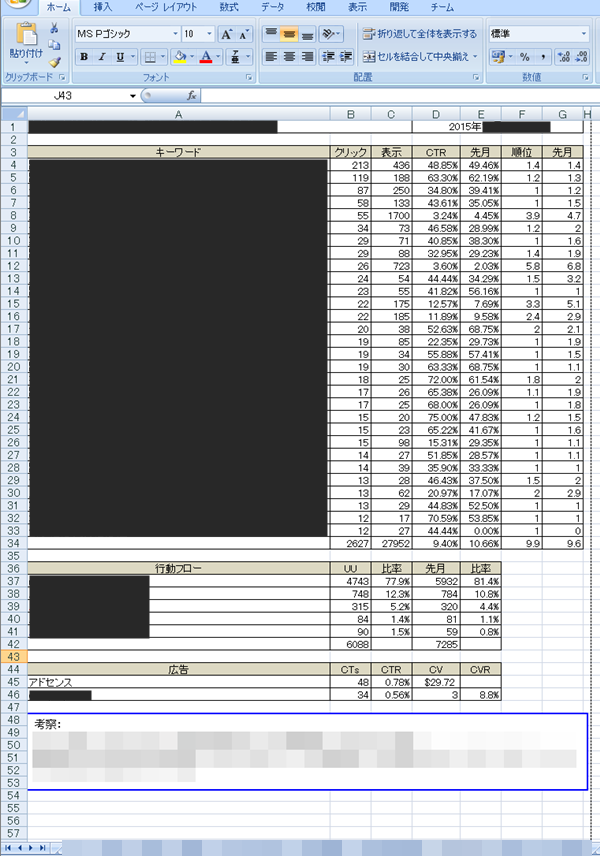The image size is (600, 856).
Task: Expand the Font dialog launcher
Action: click(249, 78)
